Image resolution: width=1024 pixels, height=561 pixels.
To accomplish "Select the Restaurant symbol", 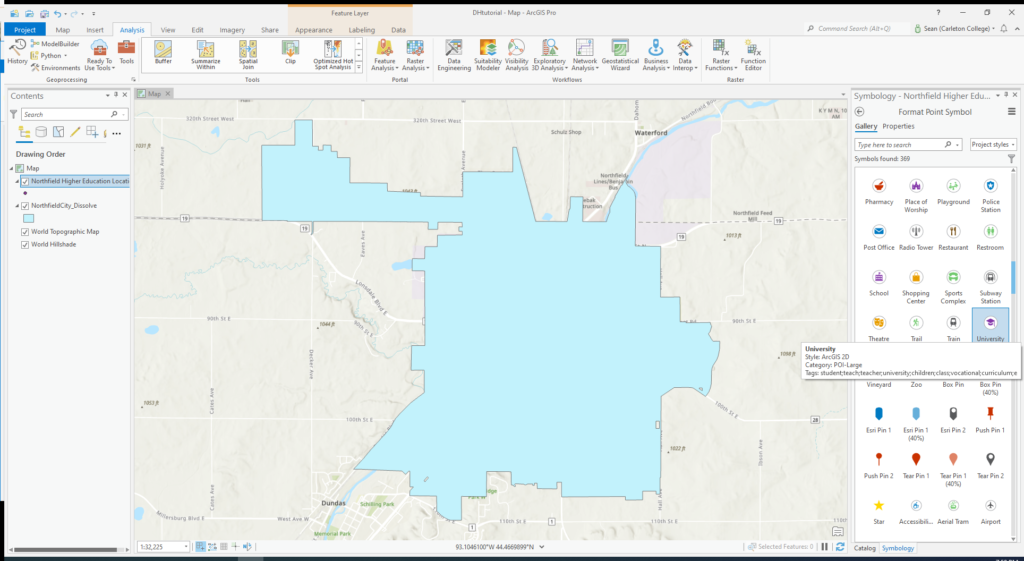I will click(953, 238).
